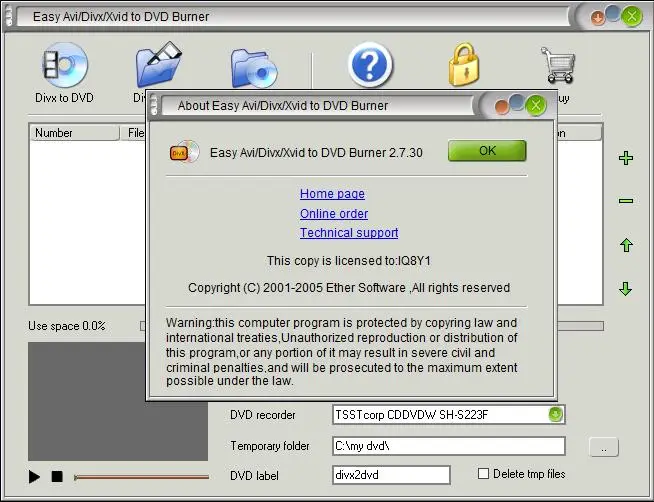Click the gold padlock register icon
Image resolution: width=654 pixels, height=502 pixels.
click(463, 65)
